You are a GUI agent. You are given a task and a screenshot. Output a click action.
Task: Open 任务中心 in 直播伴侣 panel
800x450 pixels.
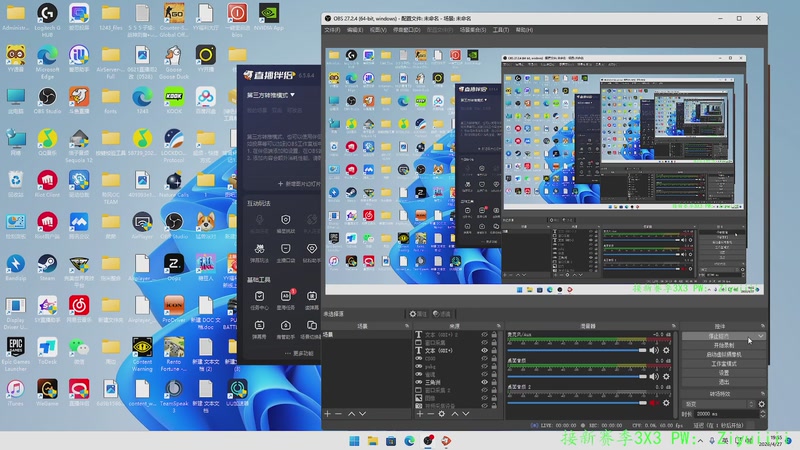click(x=259, y=300)
